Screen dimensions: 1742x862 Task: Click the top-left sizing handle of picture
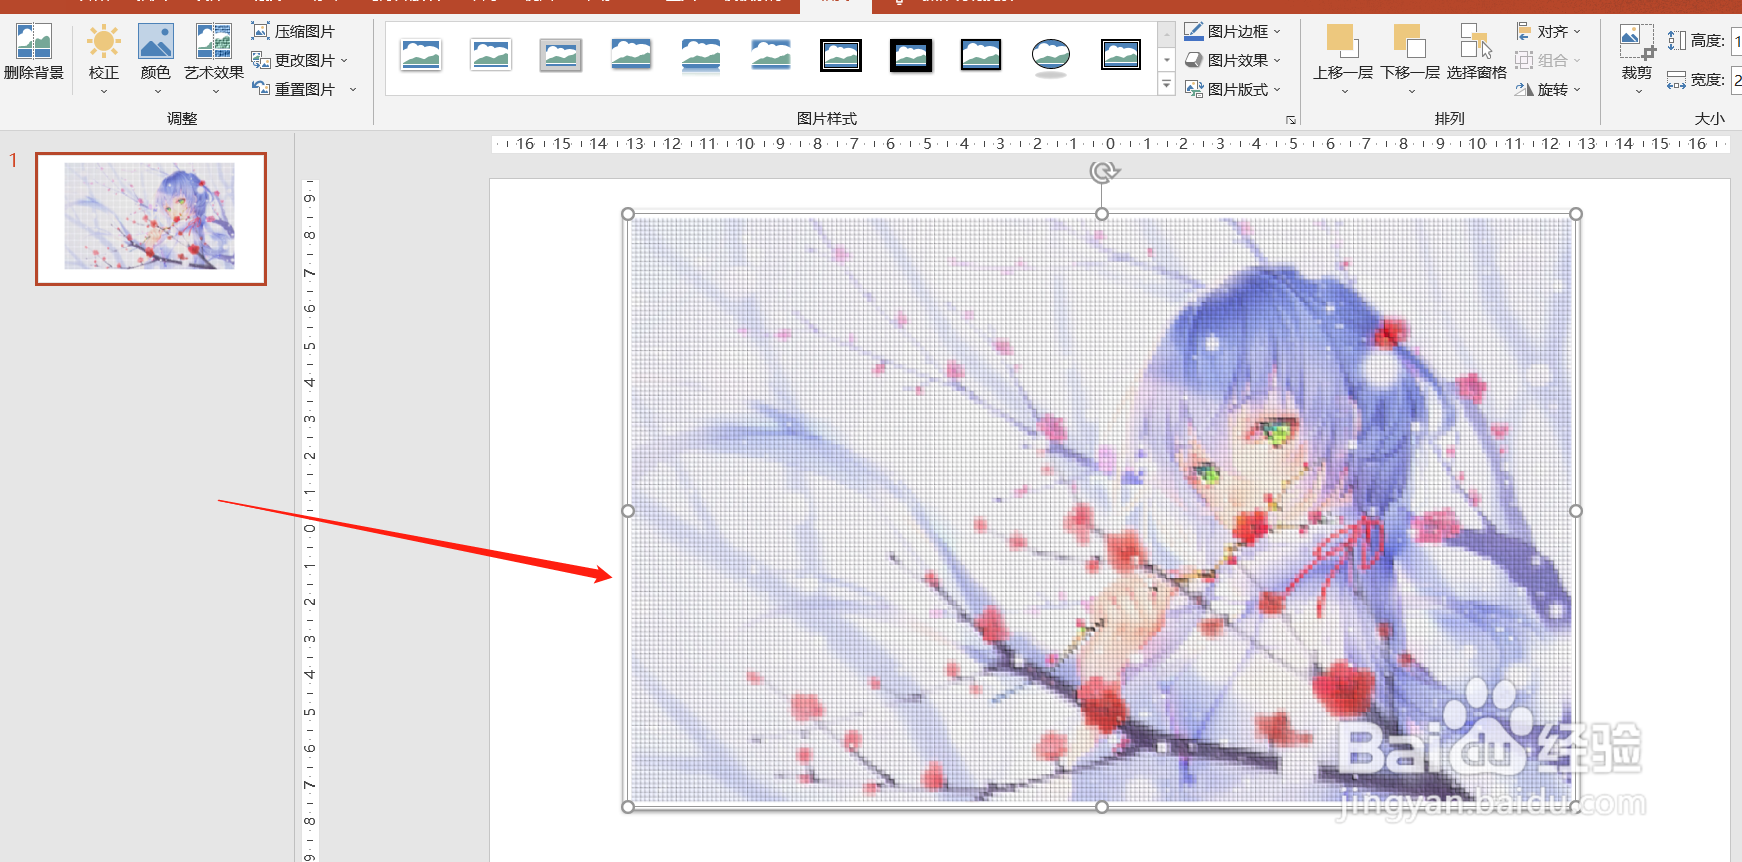coord(628,214)
